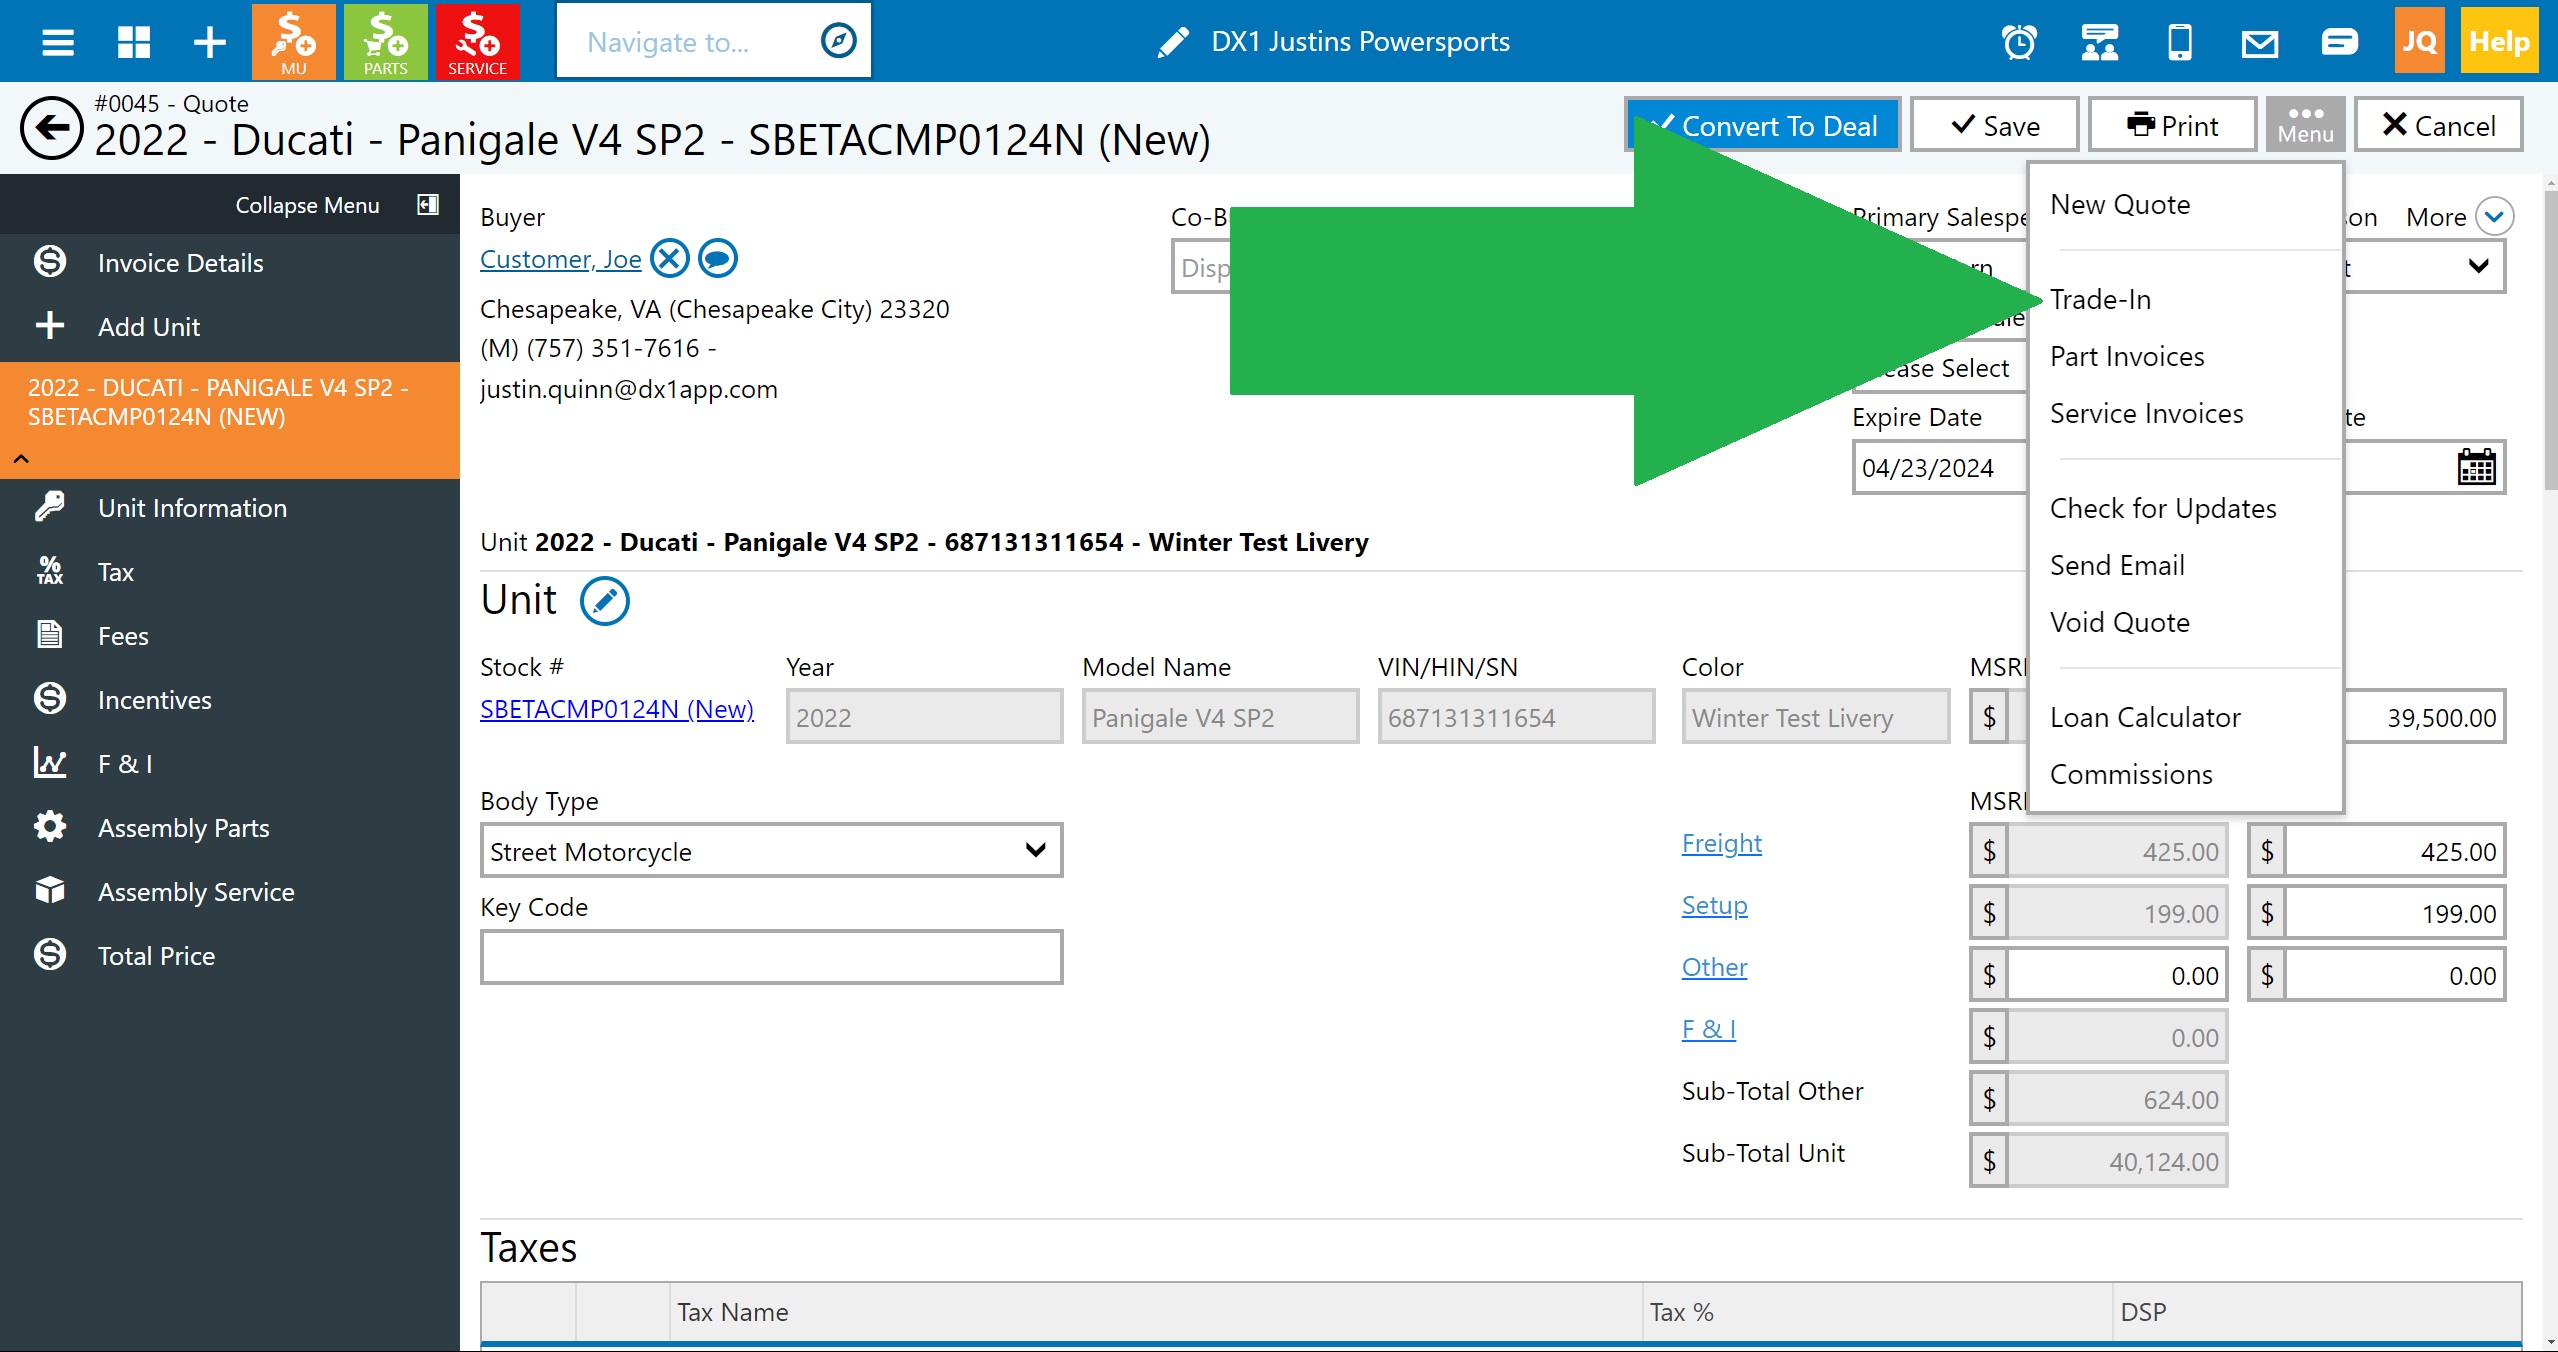Click the Key Code input field
The width and height of the screenshot is (2558, 1352).
(x=771, y=957)
